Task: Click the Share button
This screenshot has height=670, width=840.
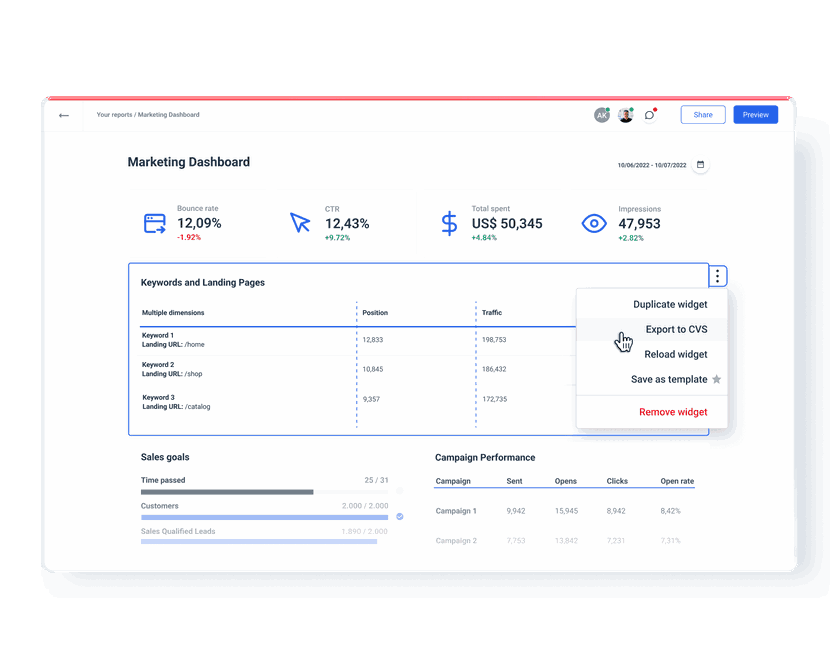Action: [x=702, y=114]
